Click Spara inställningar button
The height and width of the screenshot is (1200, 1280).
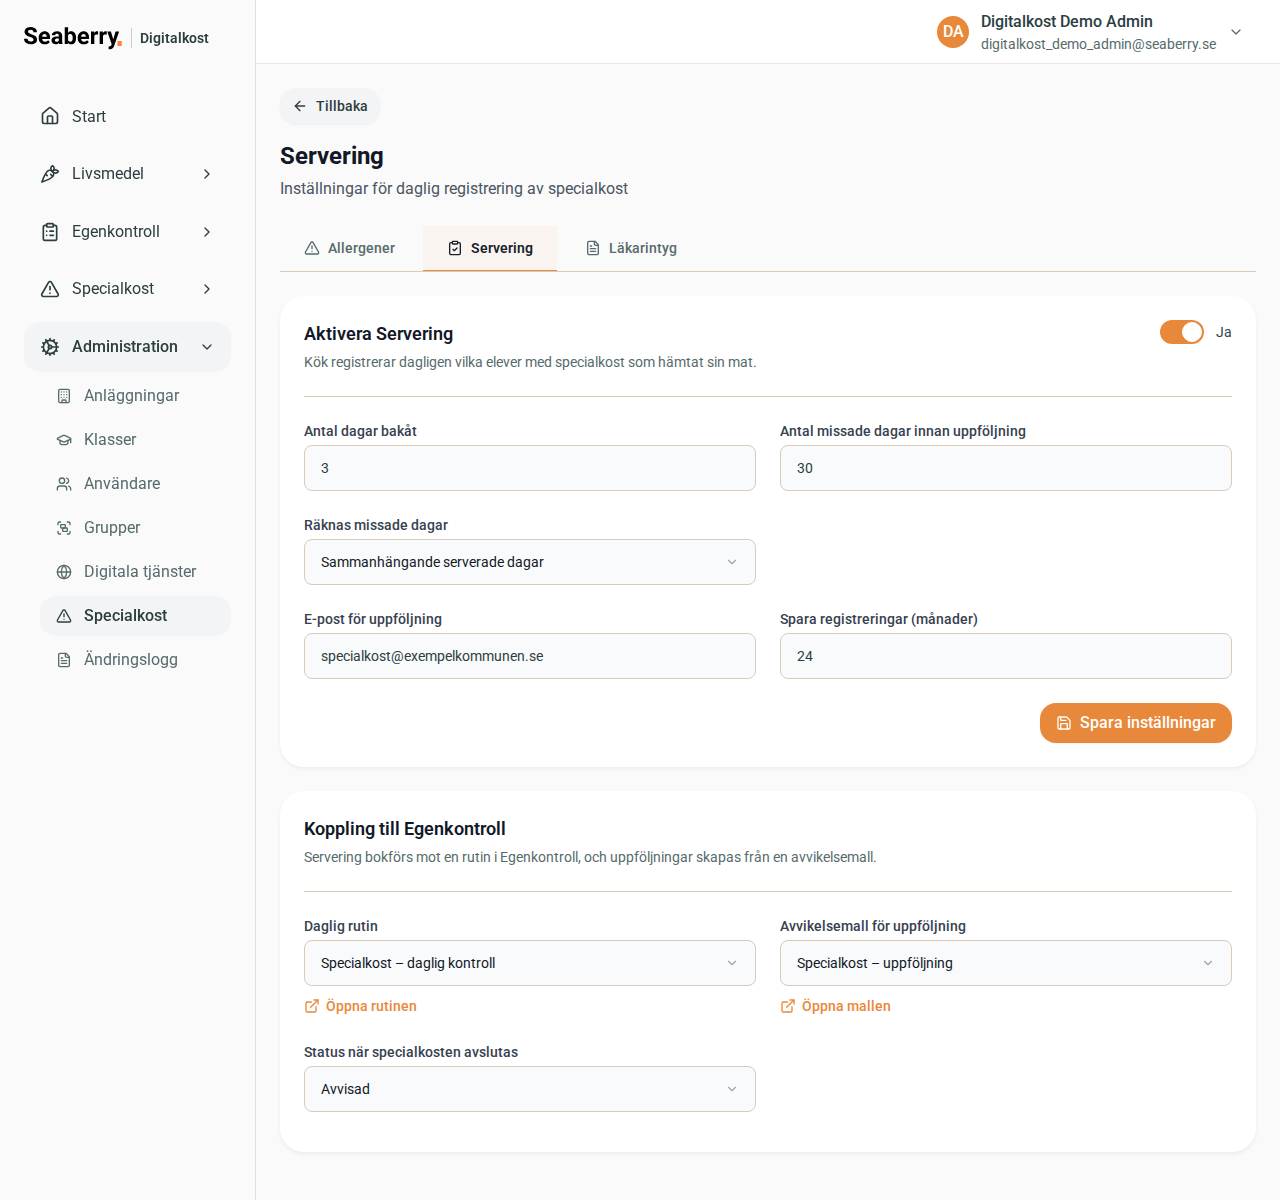(x=1136, y=723)
